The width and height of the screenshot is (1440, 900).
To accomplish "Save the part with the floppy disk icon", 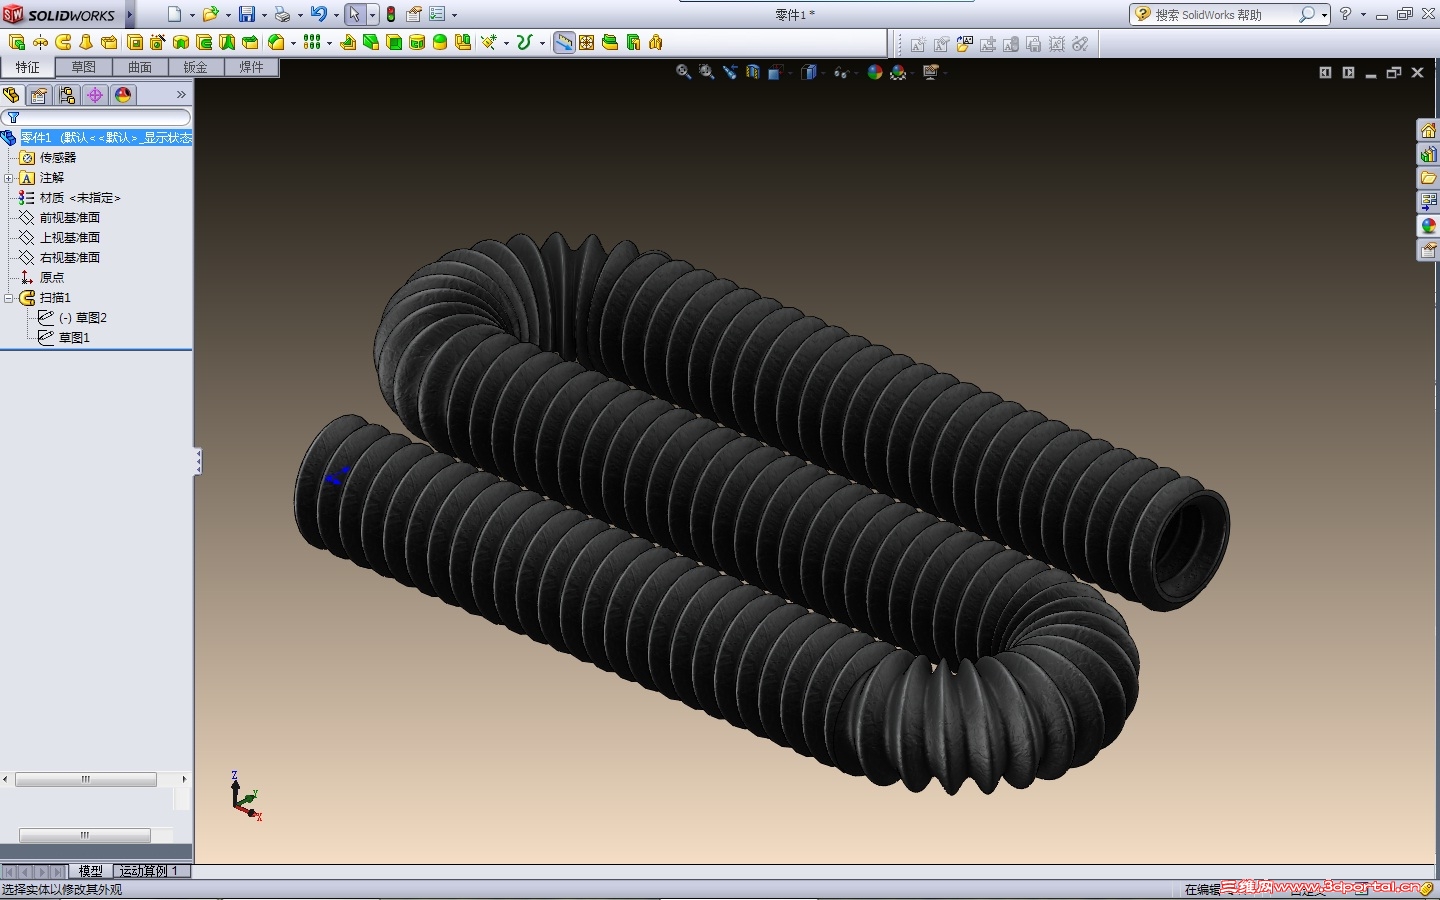I will [x=246, y=14].
